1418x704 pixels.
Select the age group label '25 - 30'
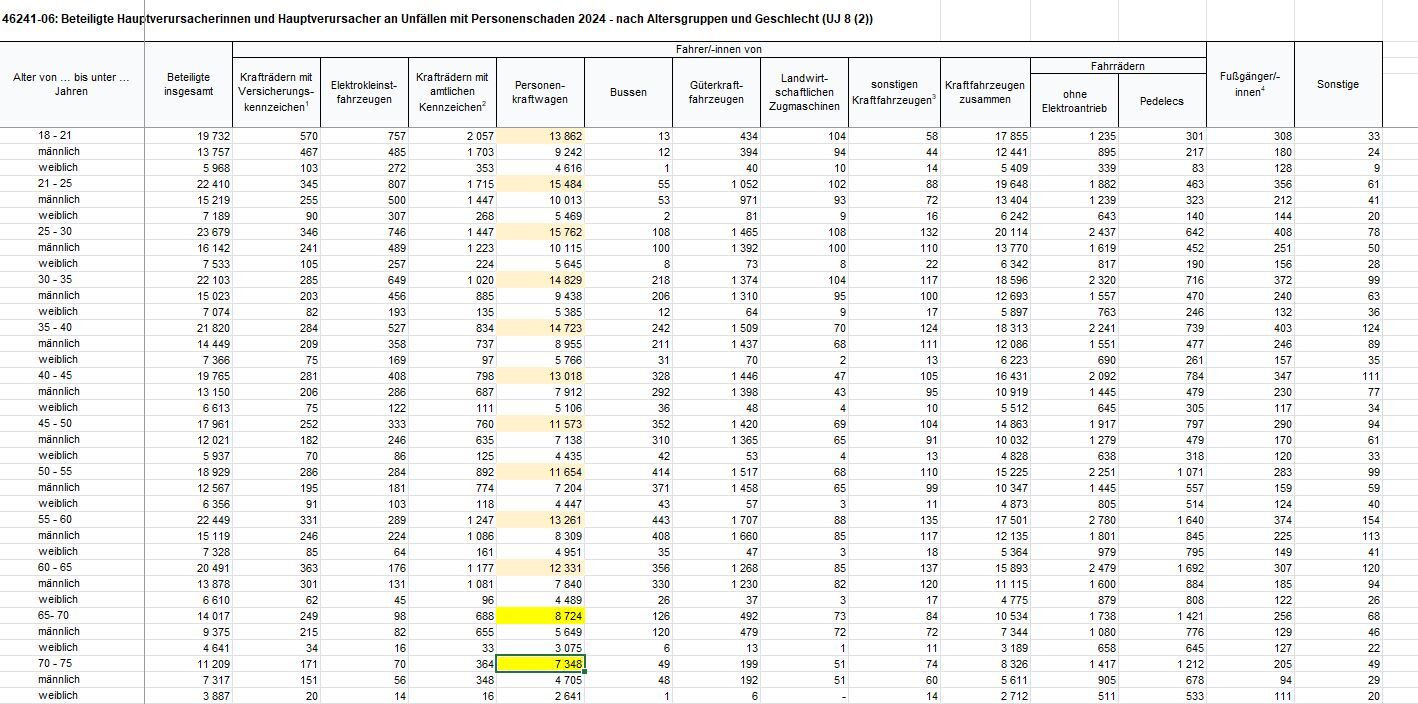point(57,231)
